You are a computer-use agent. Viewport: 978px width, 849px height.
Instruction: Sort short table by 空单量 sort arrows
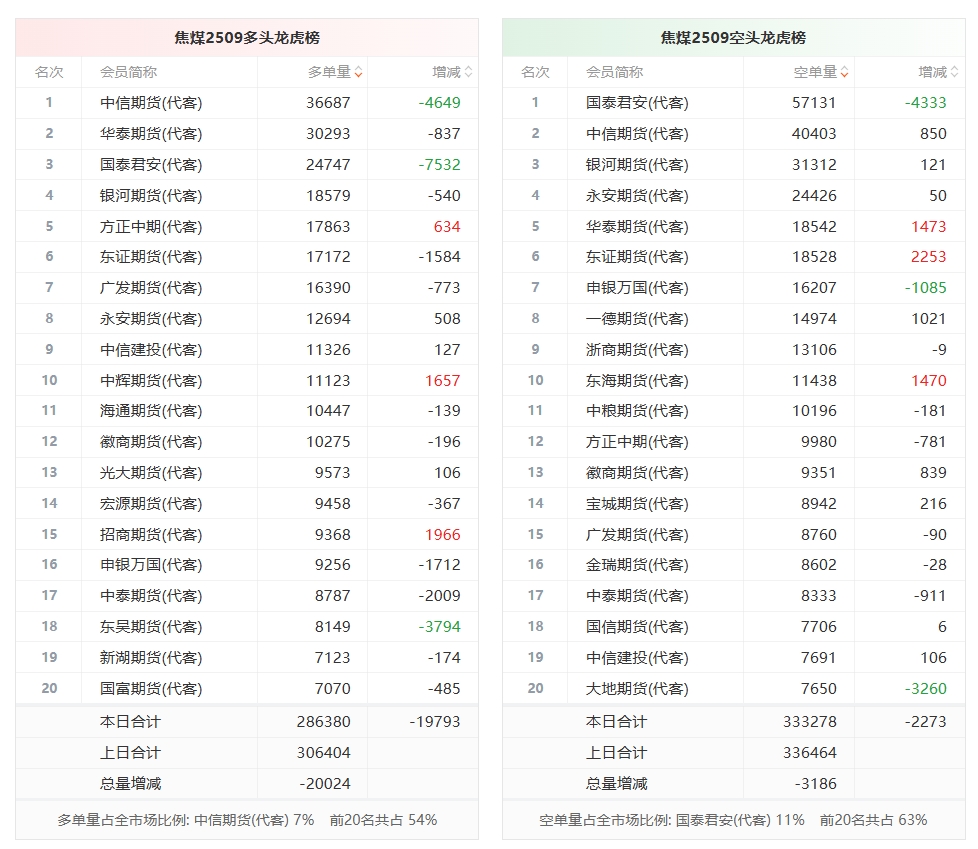pyautogui.click(x=845, y=72)
